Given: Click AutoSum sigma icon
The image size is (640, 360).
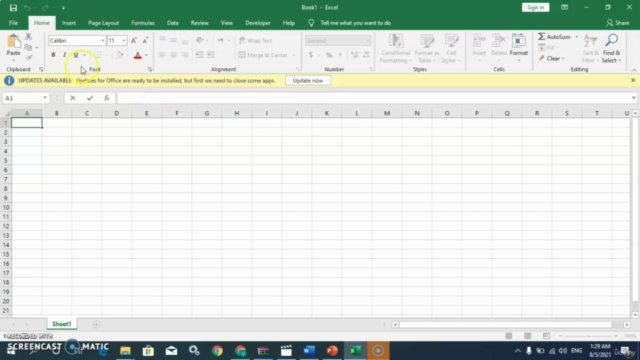Looking at the screenshot, I should point(542,37).
